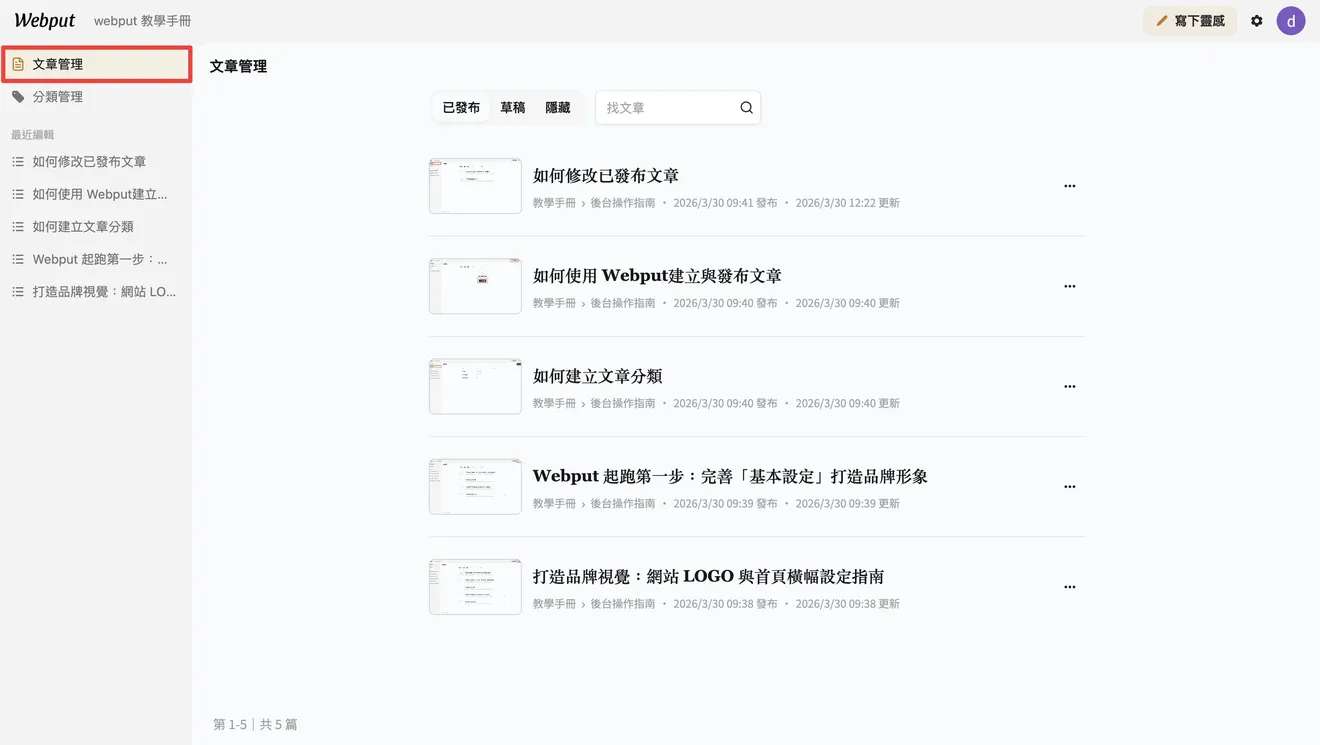
Task: Click 後台操作指南 category under 如何建立文章分類
Action: pyautogui.click(x=622, y=404)
